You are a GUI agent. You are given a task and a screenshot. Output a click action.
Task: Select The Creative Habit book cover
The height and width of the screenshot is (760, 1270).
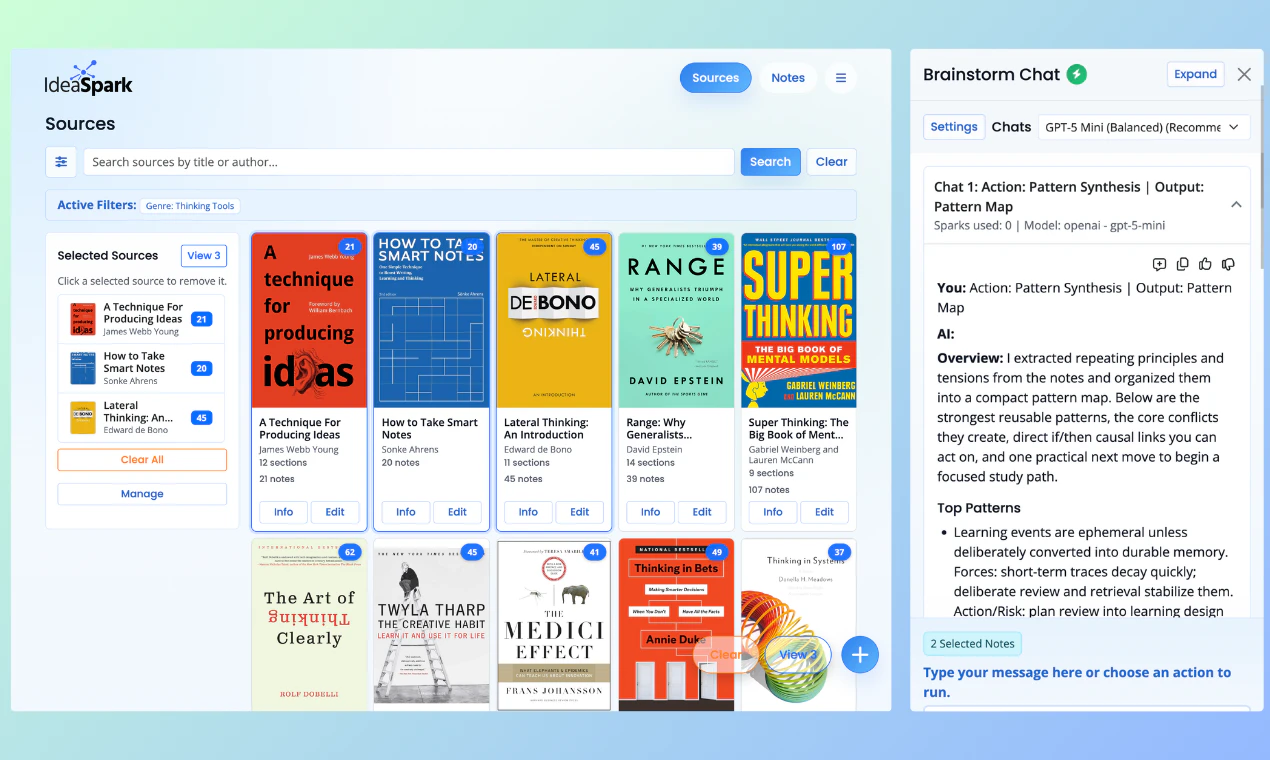point(432,625)
